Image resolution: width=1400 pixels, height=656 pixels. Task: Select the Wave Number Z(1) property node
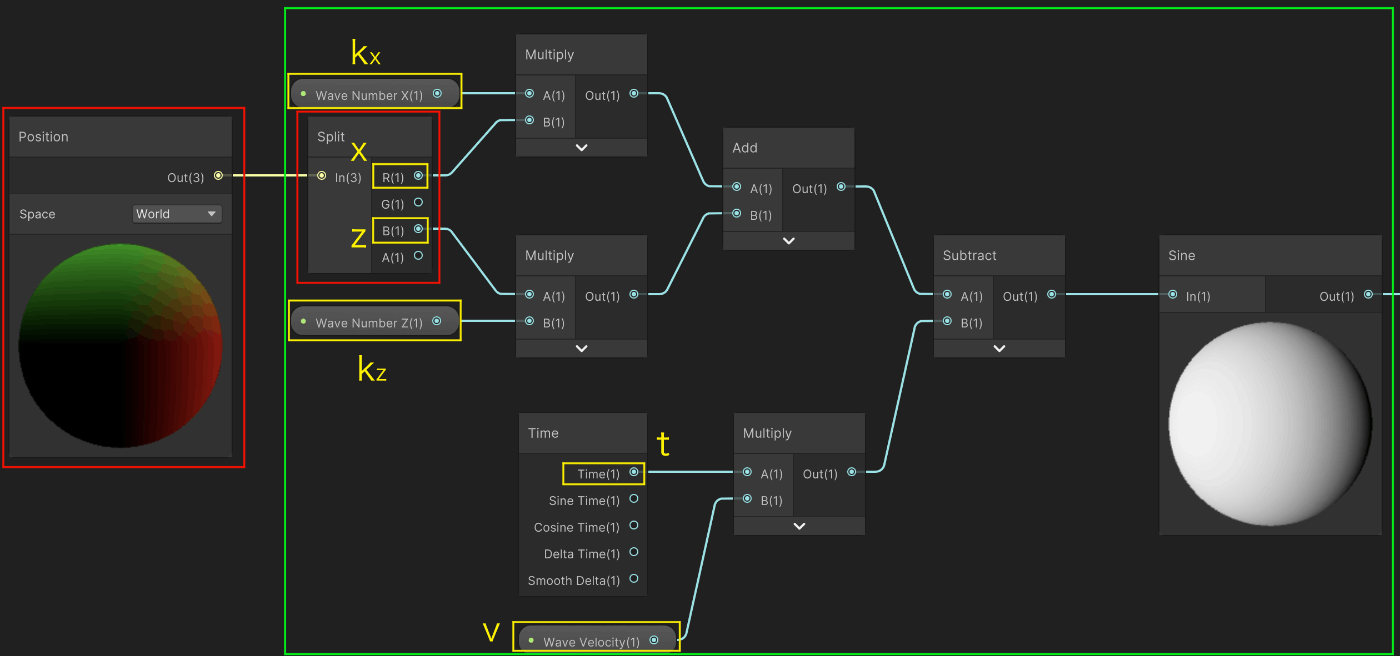tap(374, 321)
